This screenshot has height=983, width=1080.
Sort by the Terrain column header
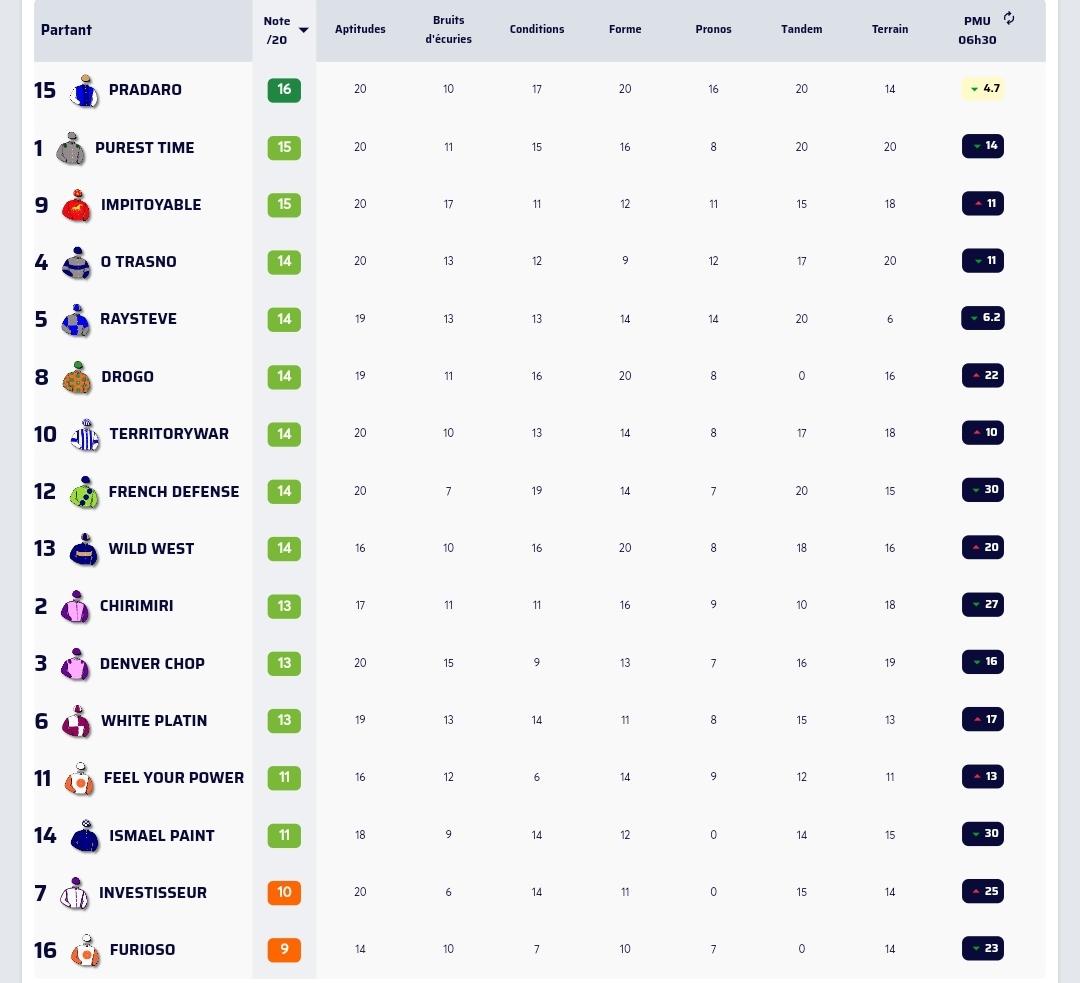pyautogui.click(x=890, y=29)
